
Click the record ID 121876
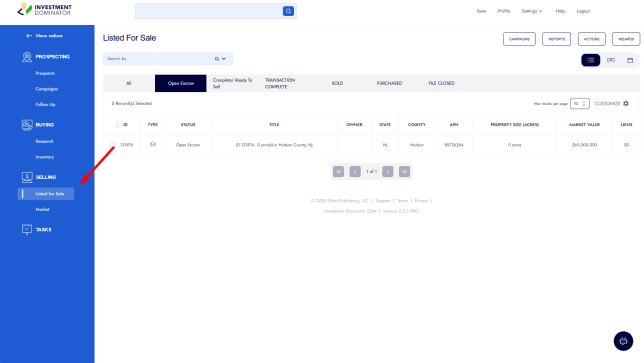coord(126,145)
